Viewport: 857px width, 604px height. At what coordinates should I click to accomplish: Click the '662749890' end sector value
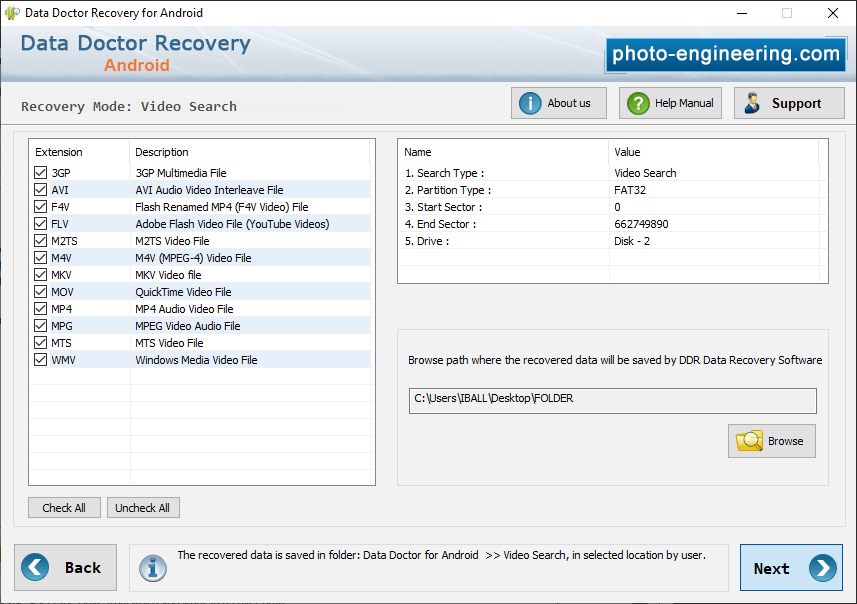point(641,224)
